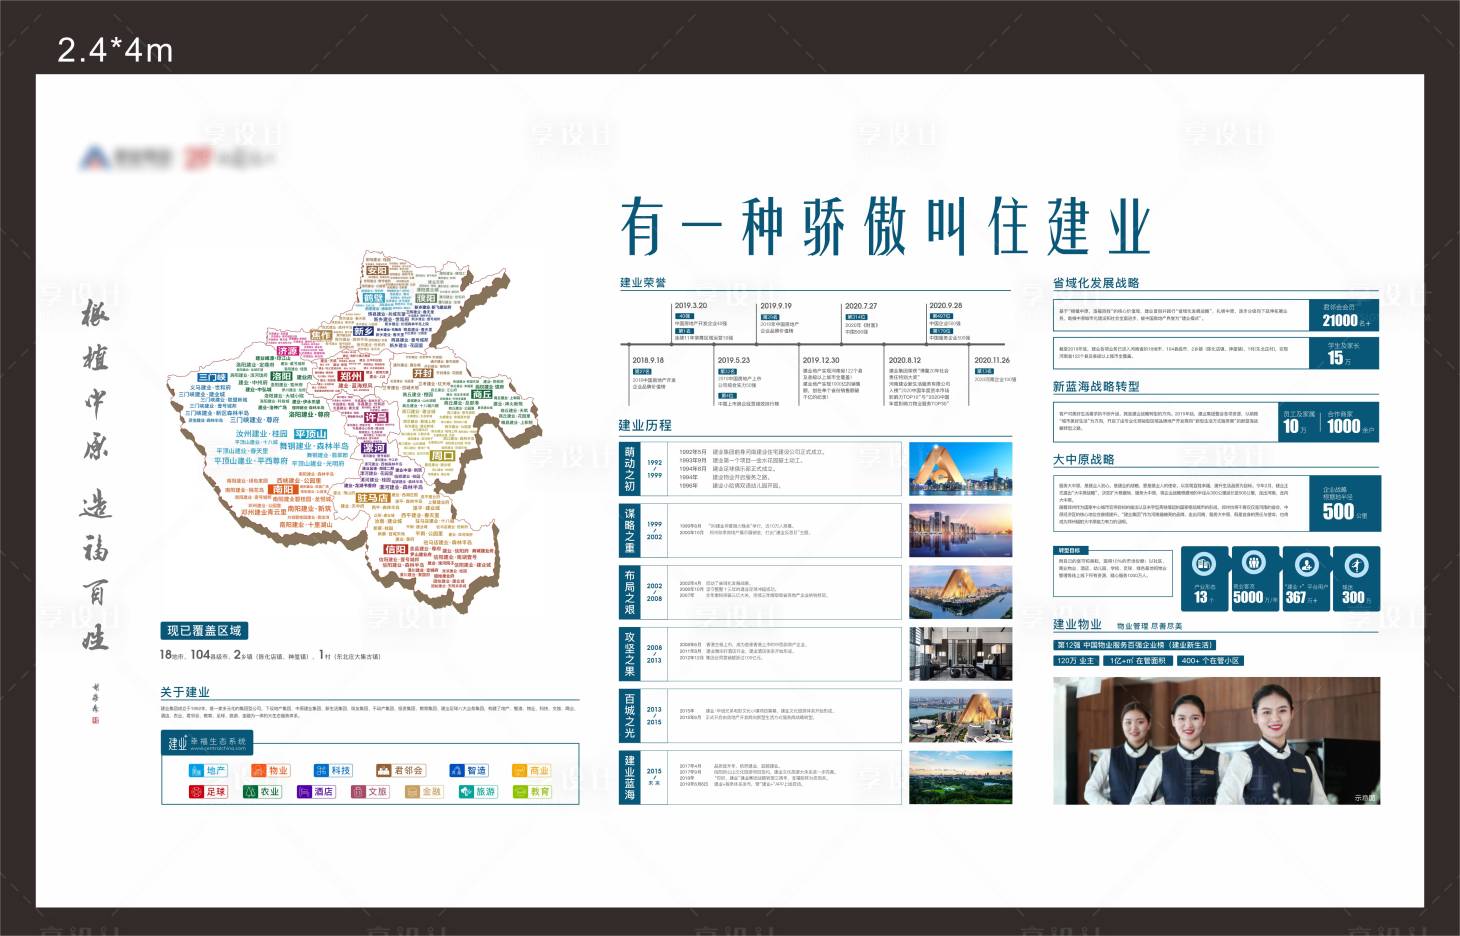
Task: Open the 1992-1999 golden building photo
Action: 960,469
